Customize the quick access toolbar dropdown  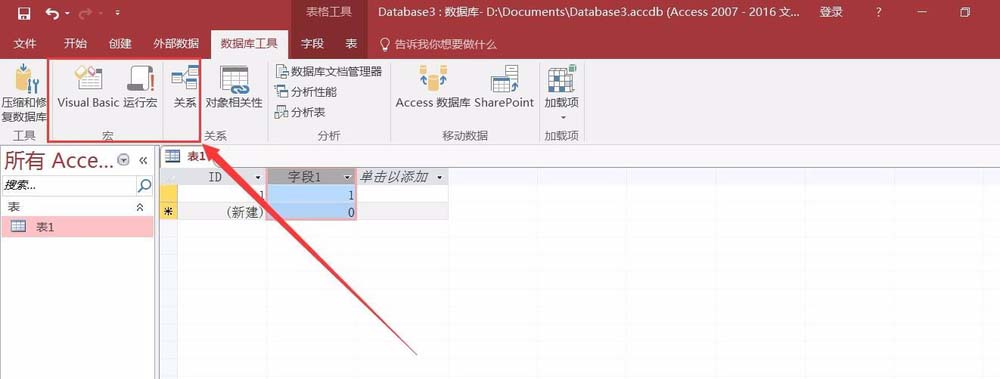[117, 12]
